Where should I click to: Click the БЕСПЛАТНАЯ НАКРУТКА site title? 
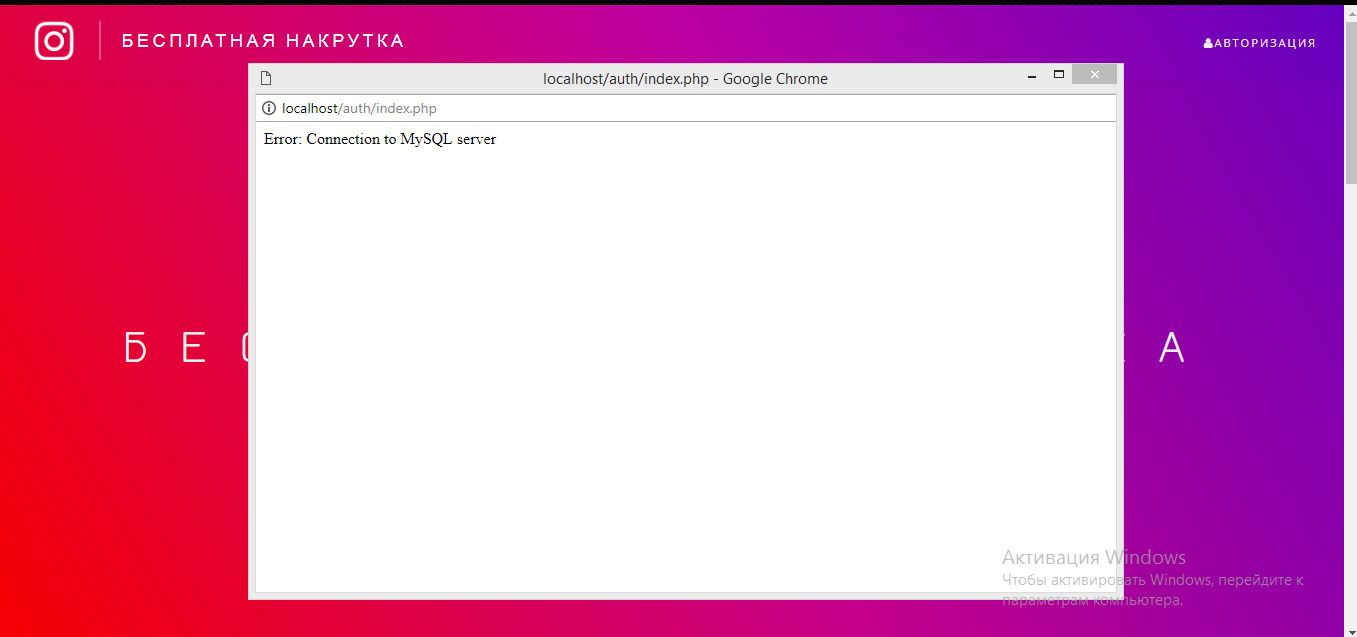tap(263, 41)
